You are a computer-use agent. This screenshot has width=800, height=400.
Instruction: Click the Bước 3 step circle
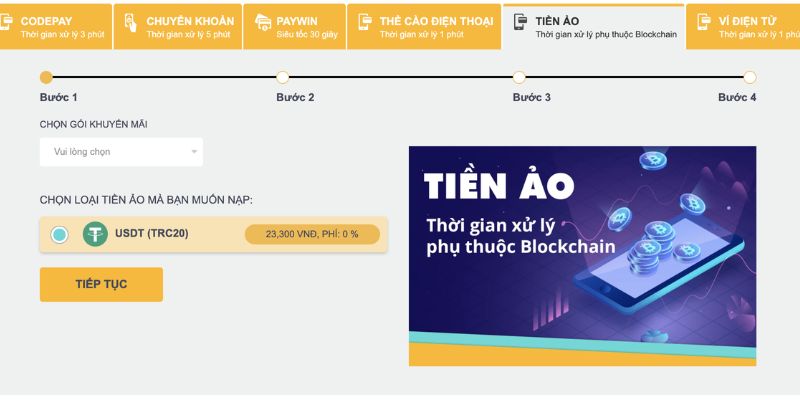click(x=519, y=77)
